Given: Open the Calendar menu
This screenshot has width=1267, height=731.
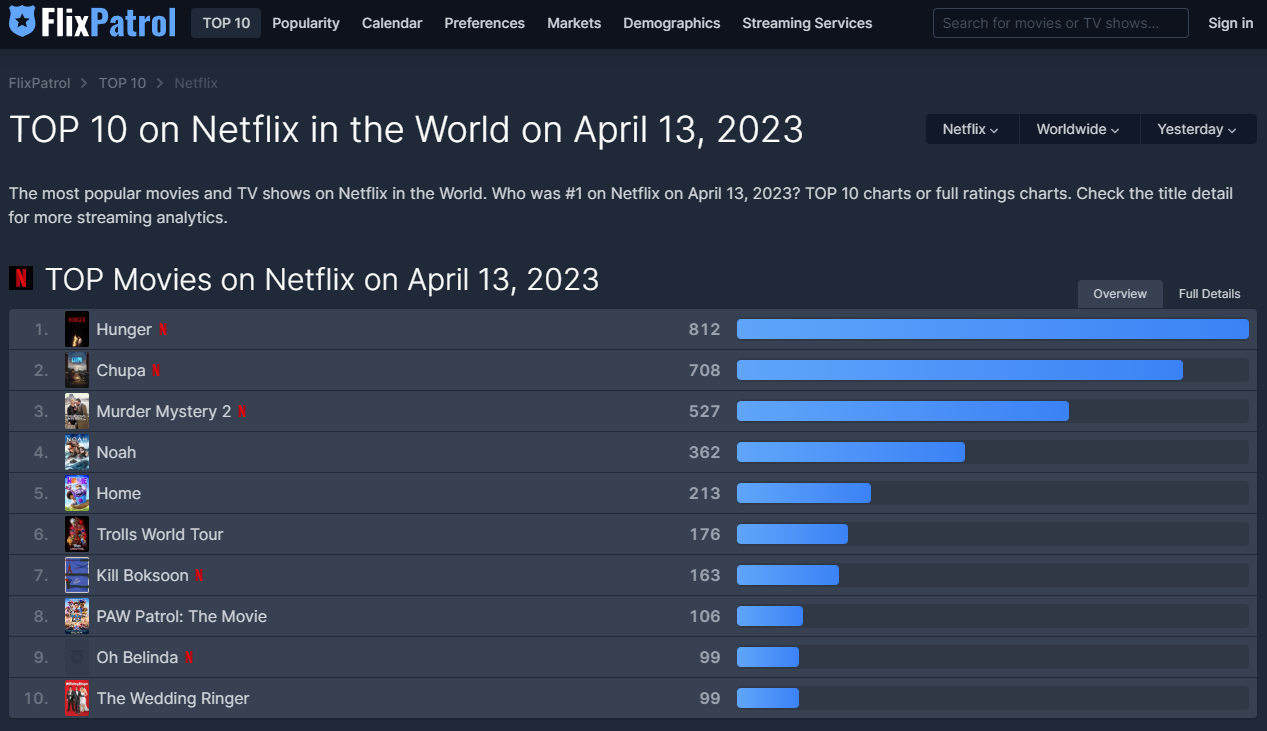Looking at the screenshot, I should pyautogui.click(x=392, y=23).
